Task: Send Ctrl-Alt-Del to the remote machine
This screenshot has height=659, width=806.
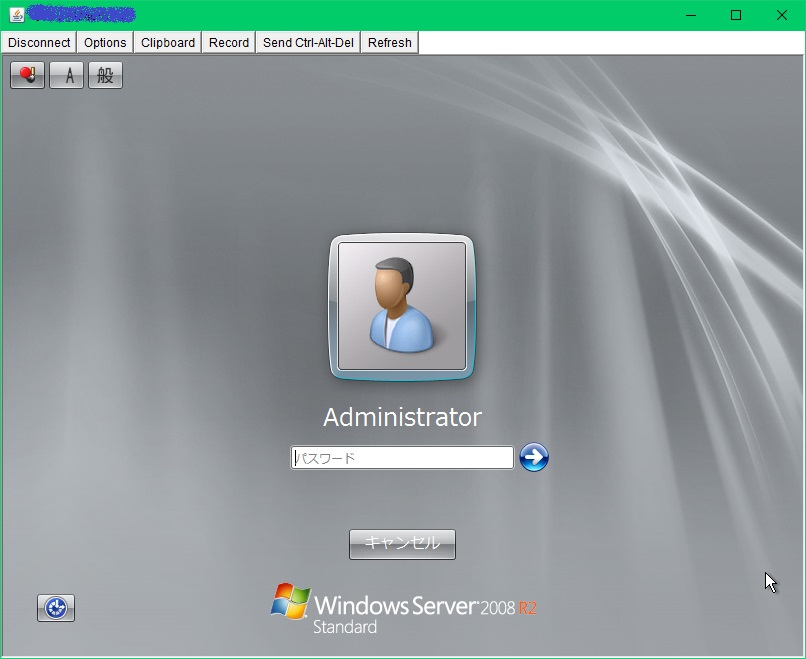Action: [308, 42]
